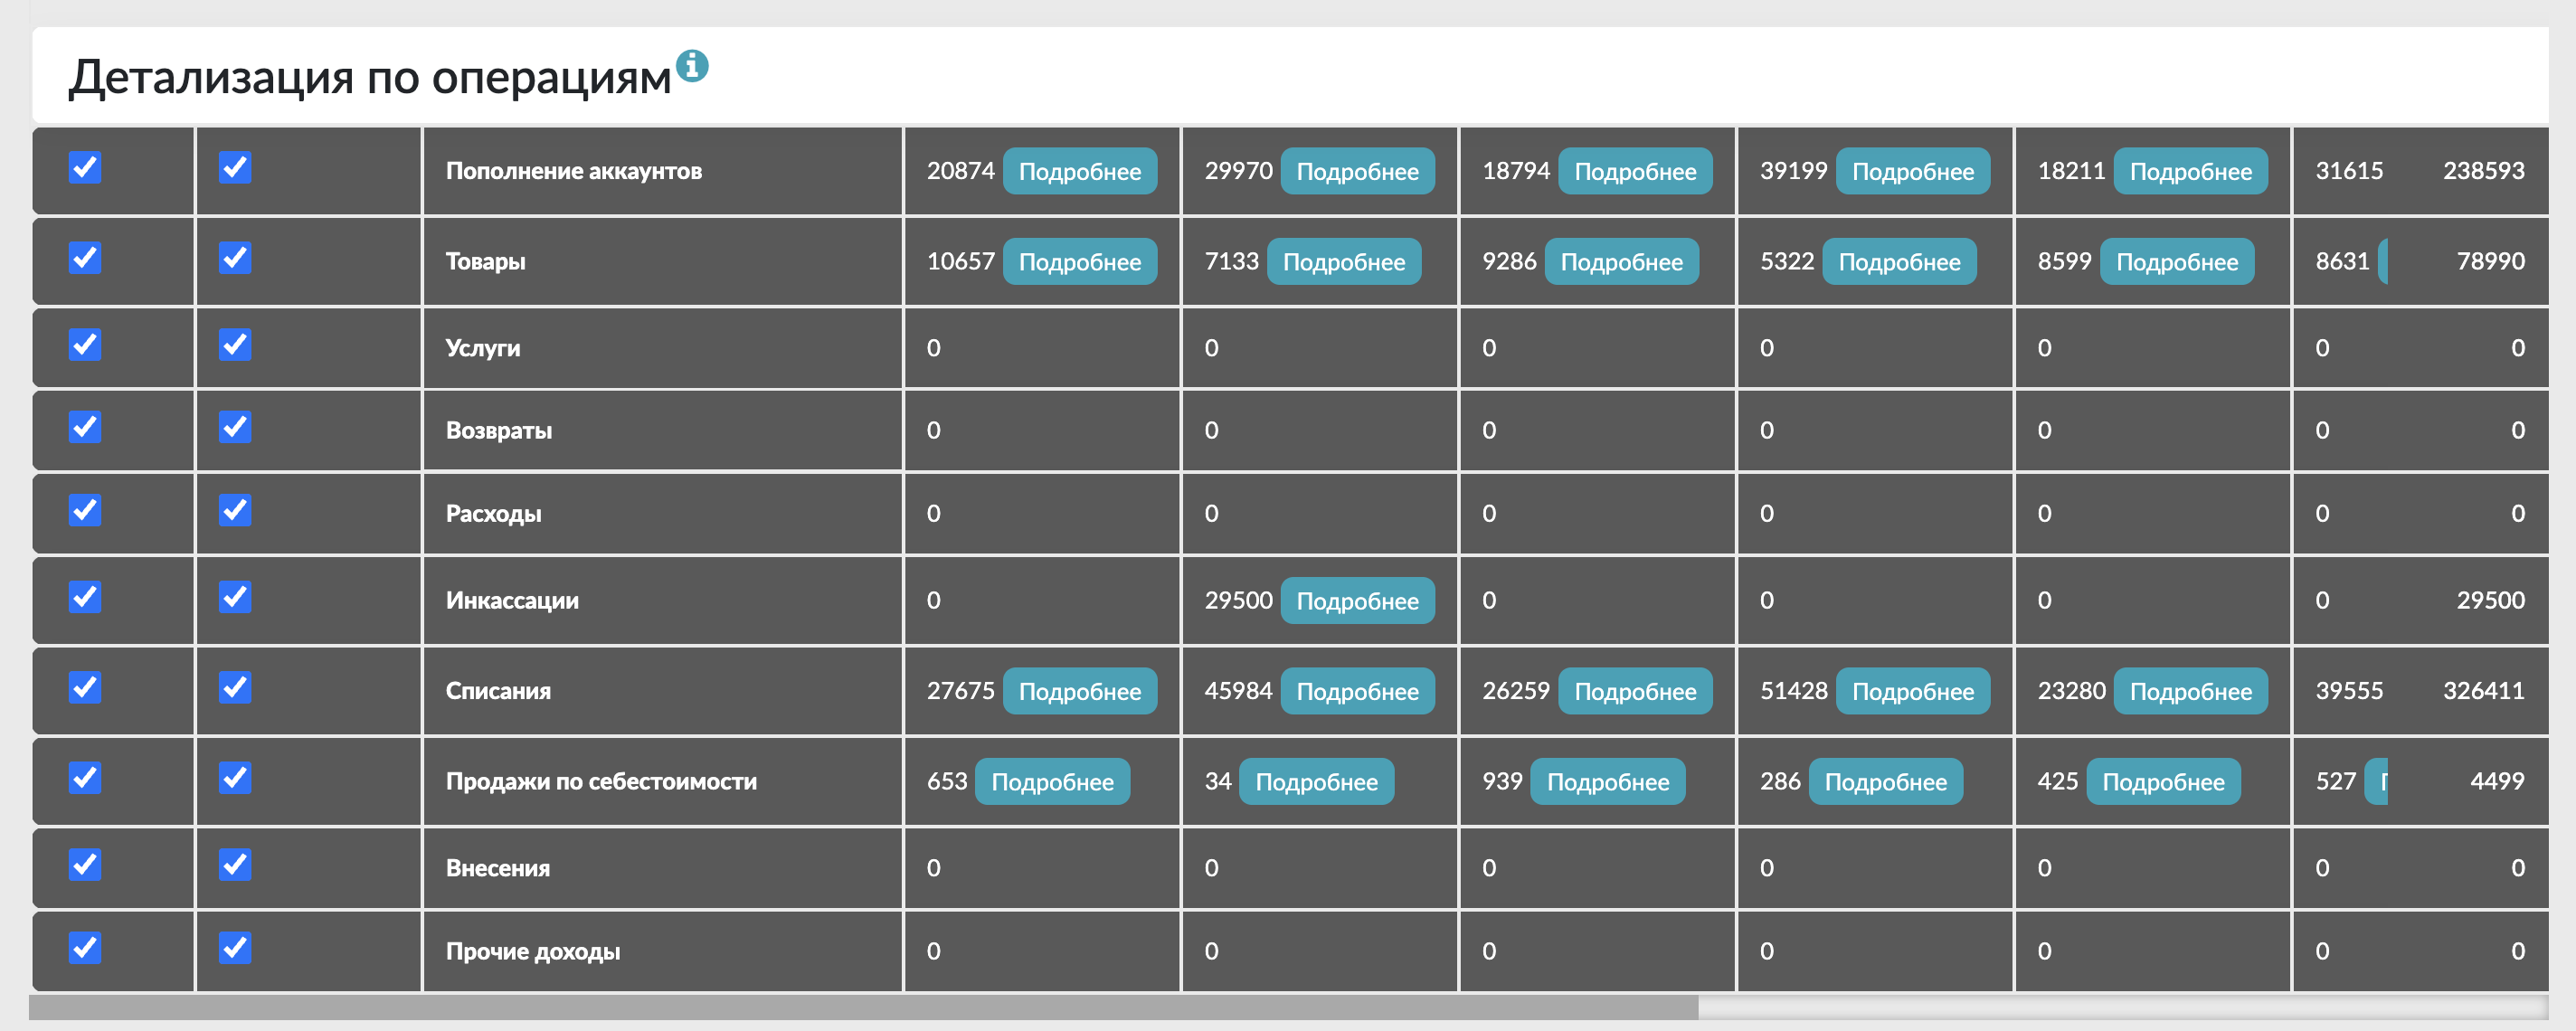The width and height of the screenshot is (2576, 1031).
Task: Click Подробнее next to 51428 in Списания
Action: tap(1912, 691)
